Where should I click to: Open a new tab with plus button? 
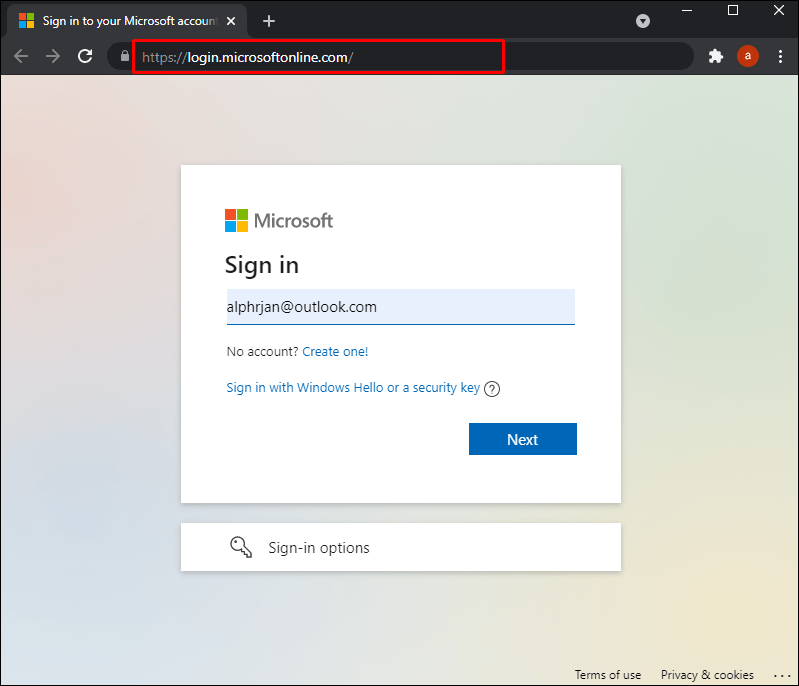coord(269,21)
